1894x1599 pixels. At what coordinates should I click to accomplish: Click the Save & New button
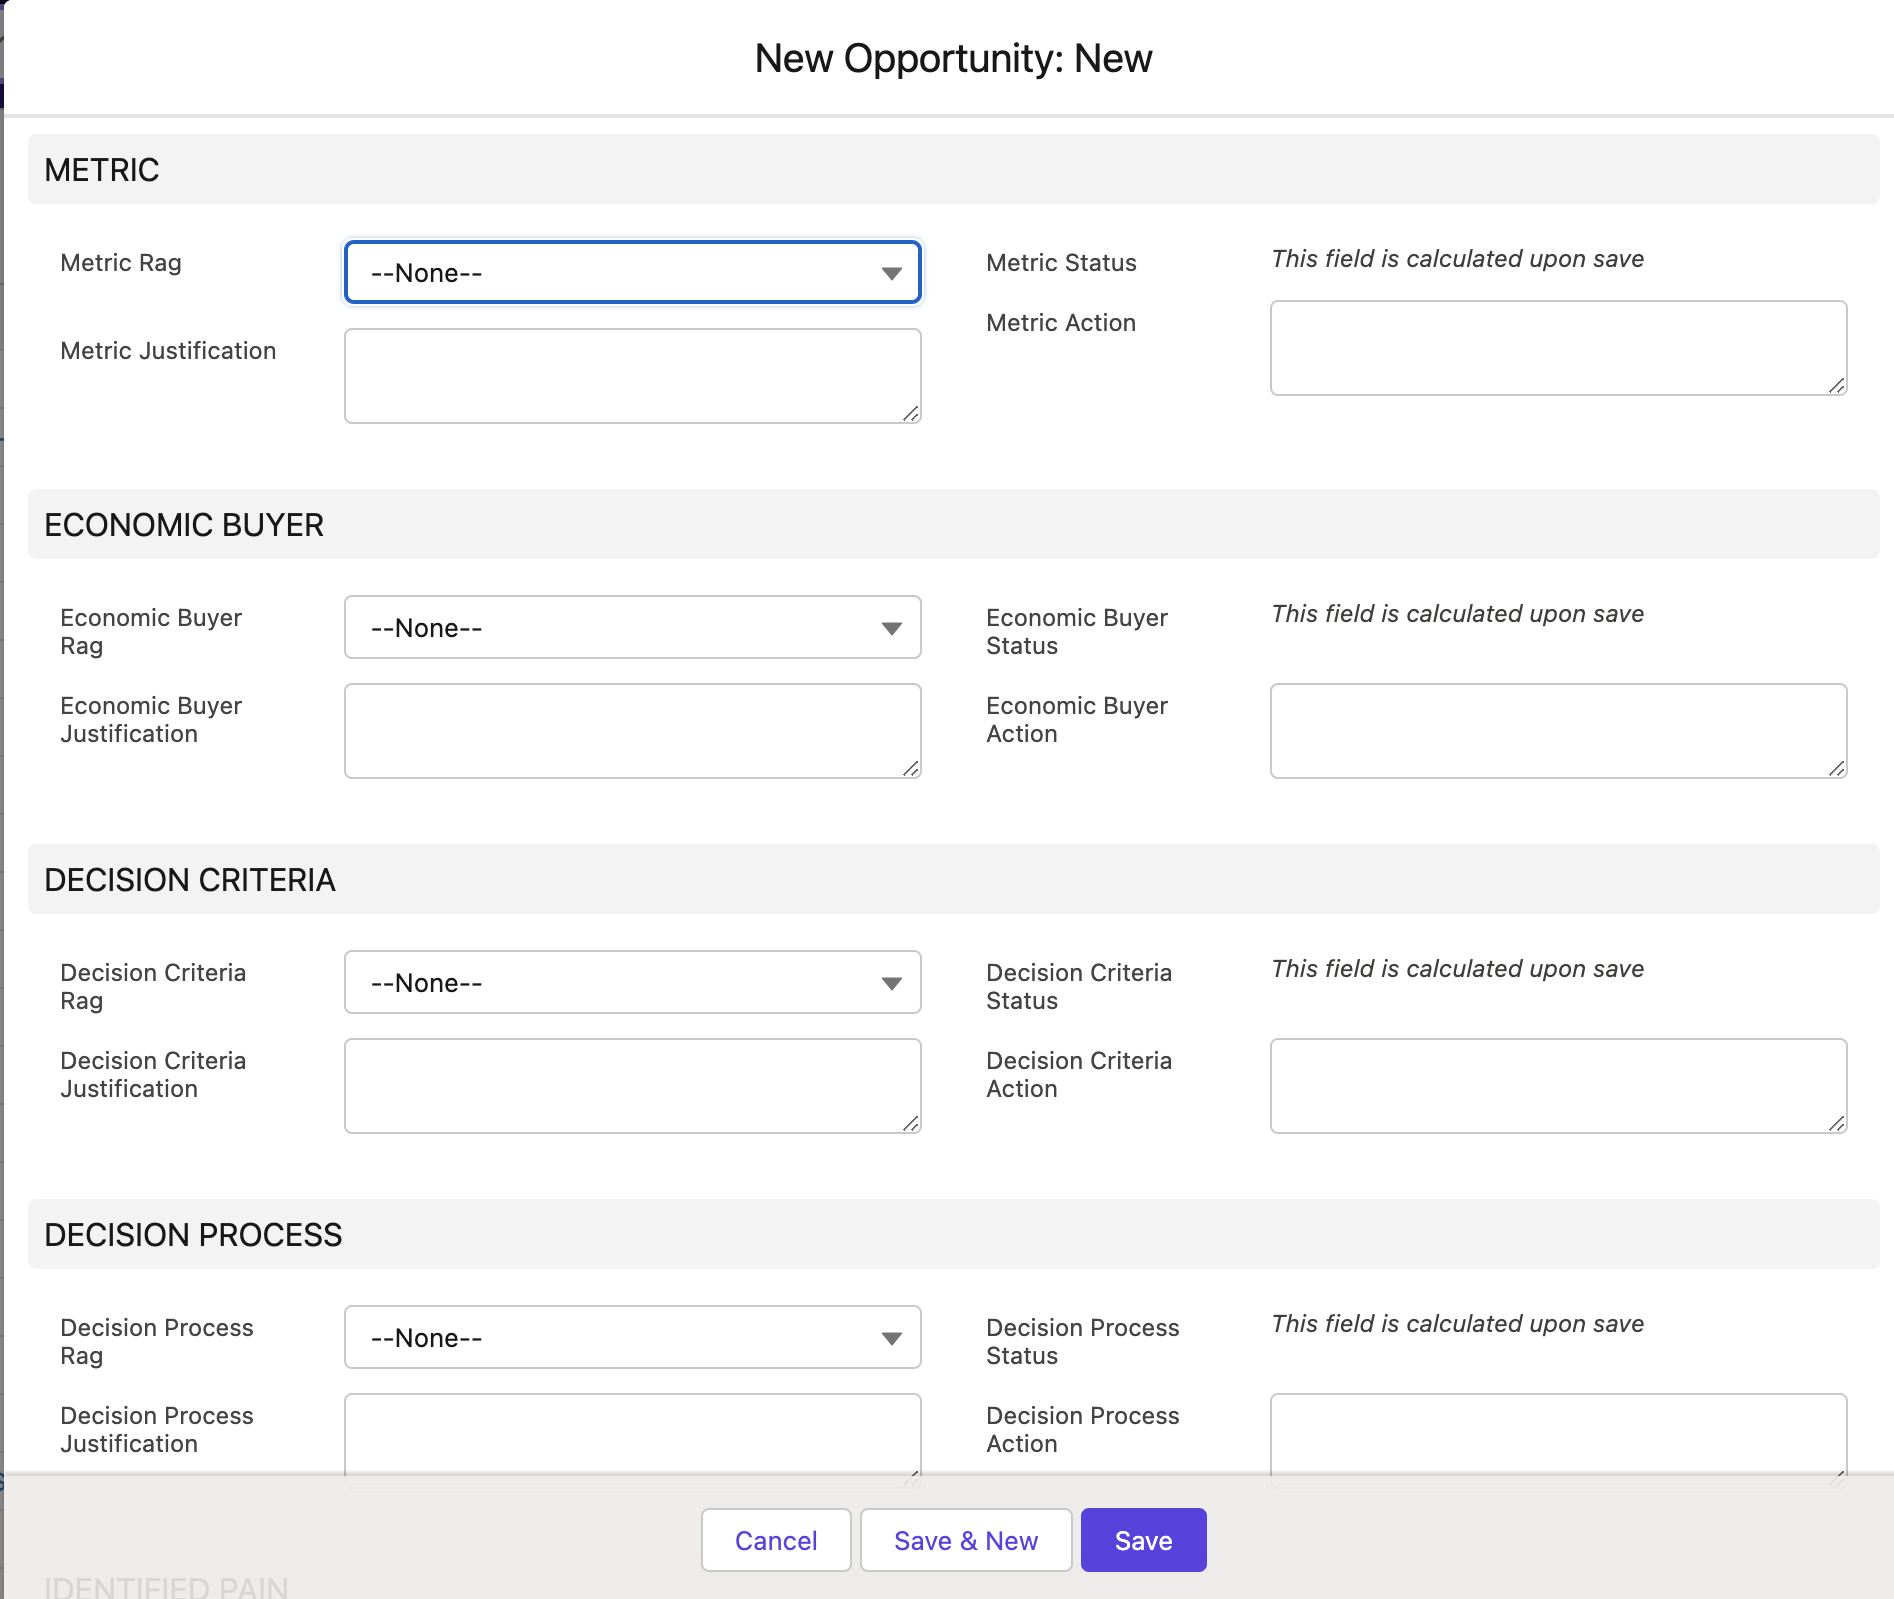pyautogui.click(x=966, y=1540)
